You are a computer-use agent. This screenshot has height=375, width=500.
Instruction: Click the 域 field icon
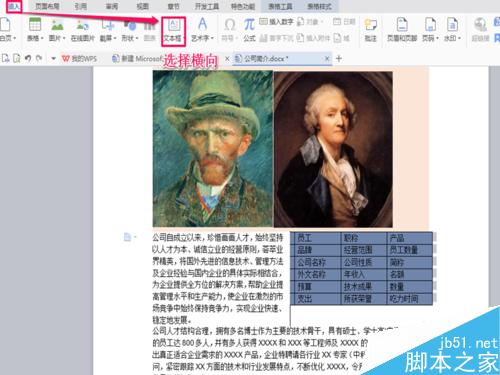coord(342,38)
